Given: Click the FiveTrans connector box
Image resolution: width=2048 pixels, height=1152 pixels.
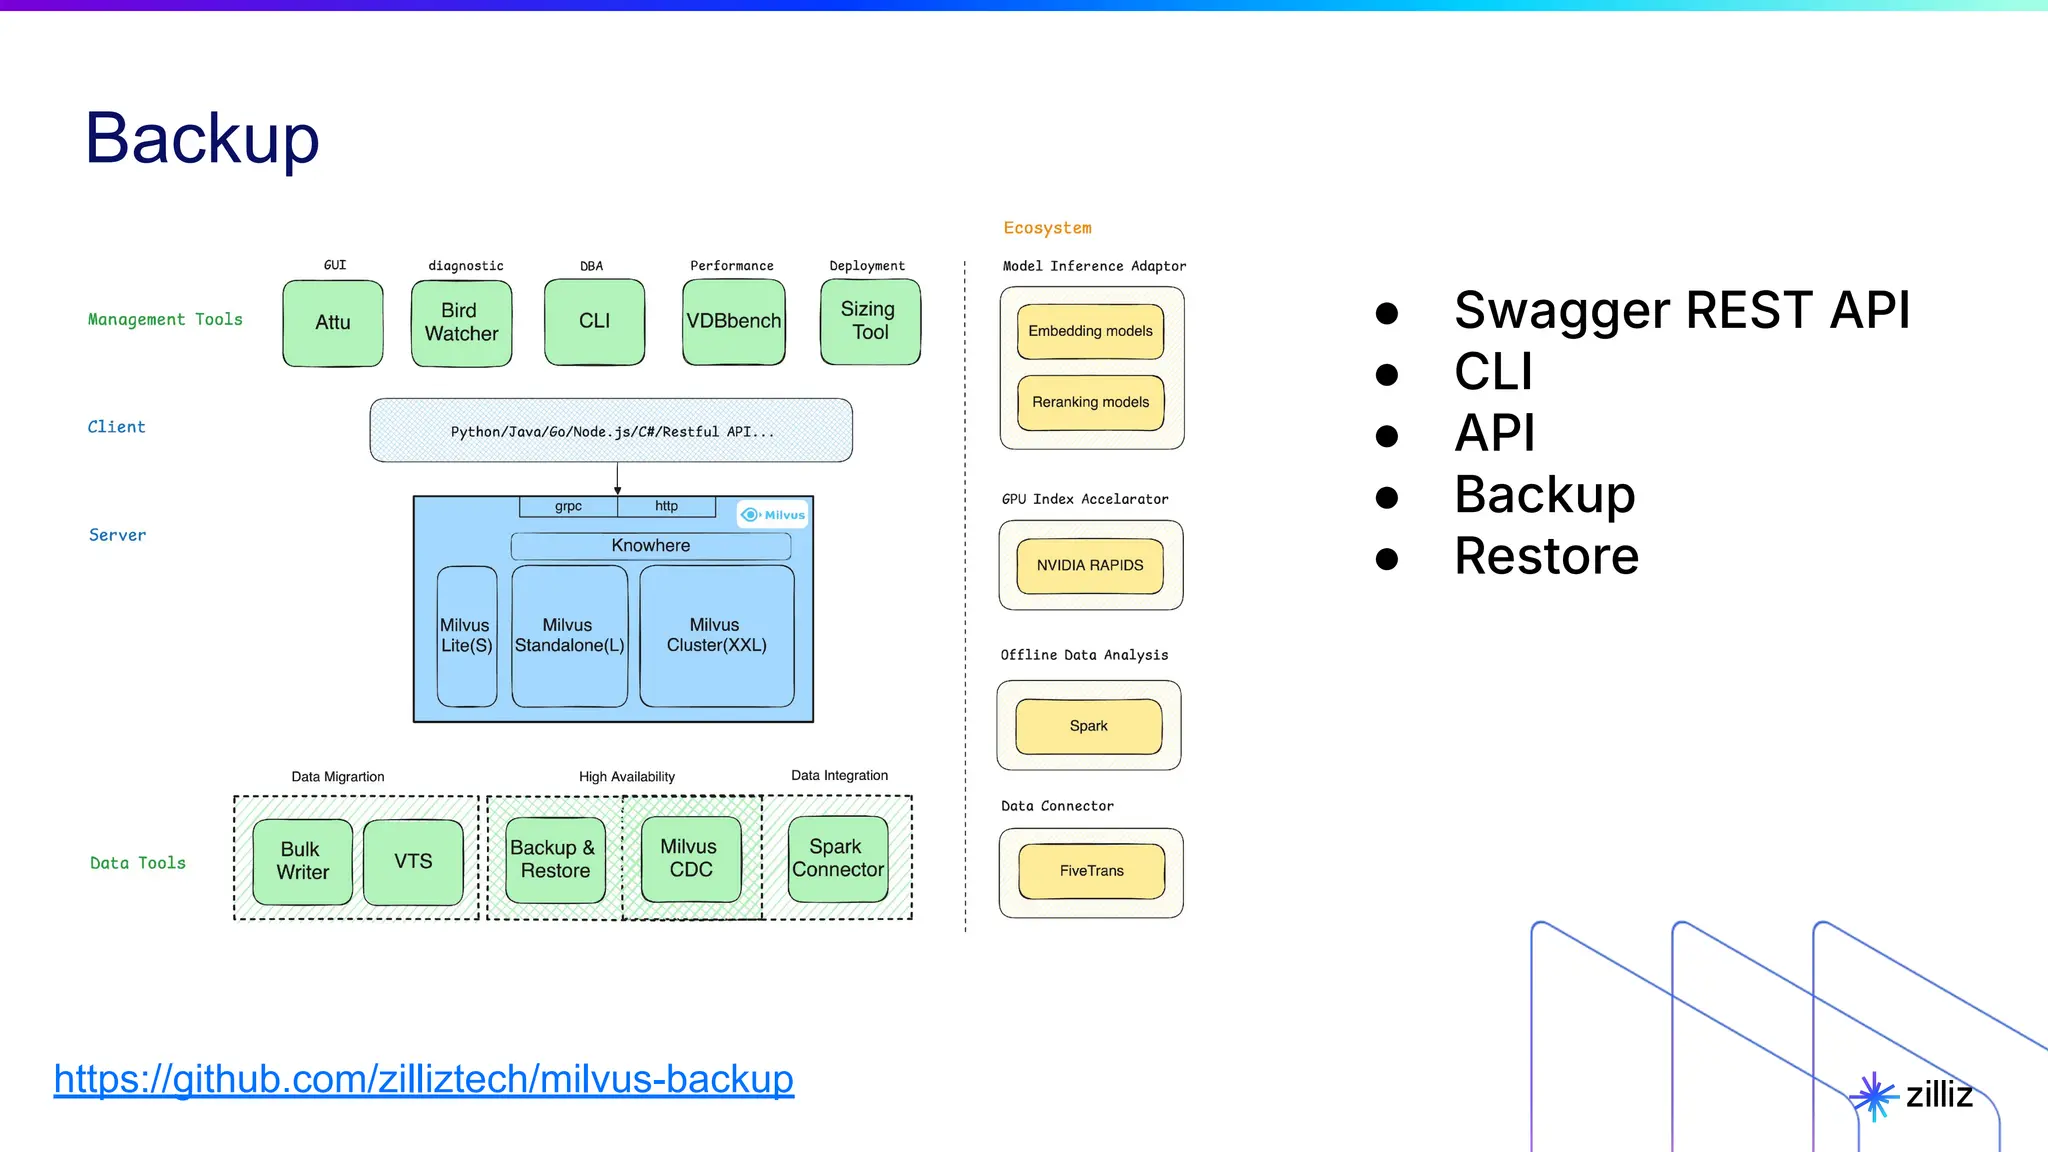Looking at the screenshot, I should click(1091, 872).
